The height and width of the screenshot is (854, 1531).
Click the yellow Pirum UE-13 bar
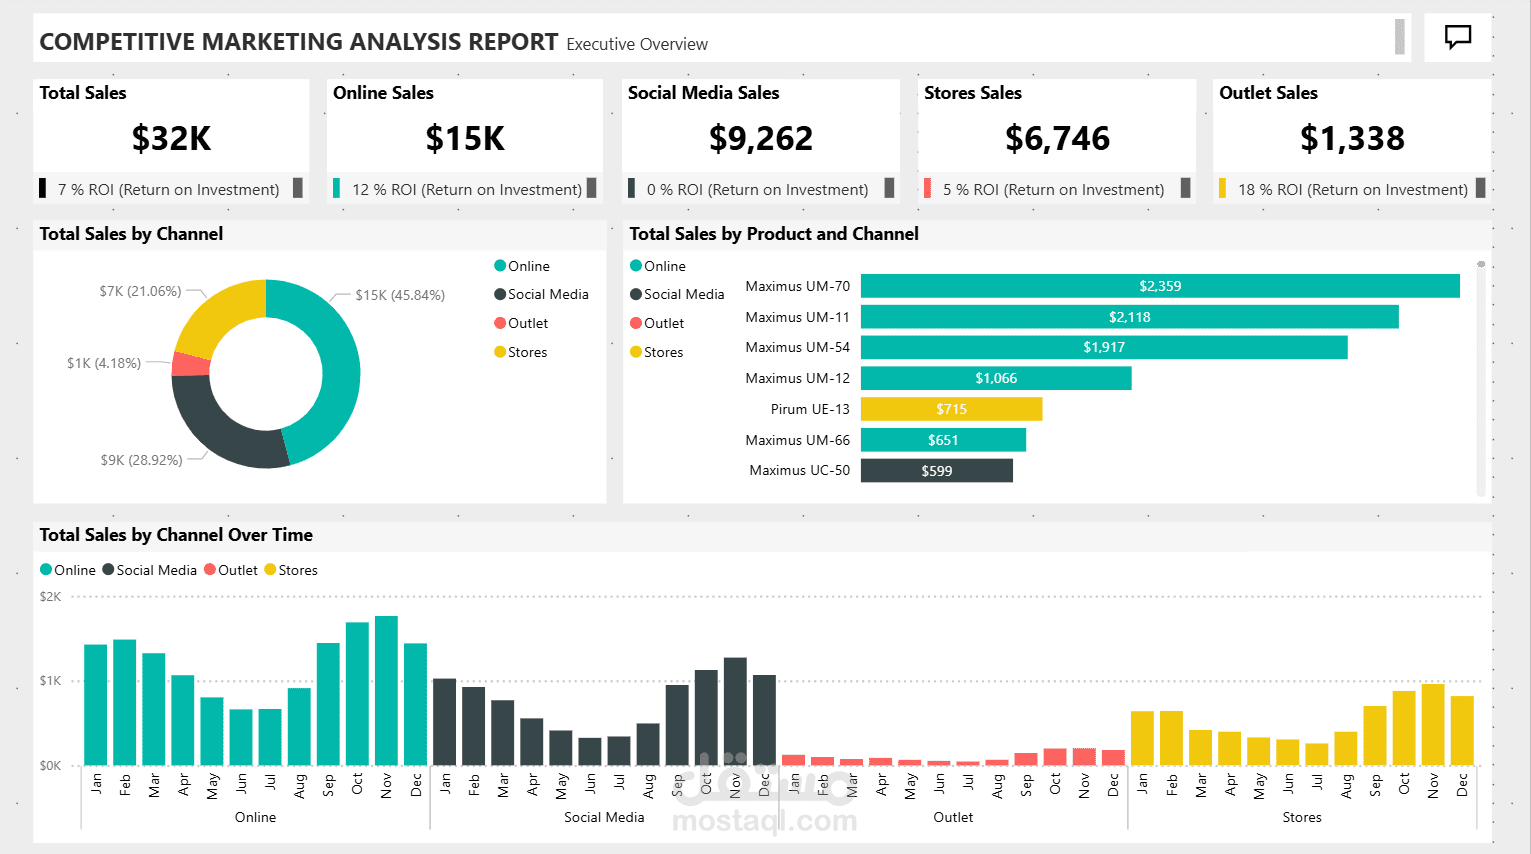point(951,409)
